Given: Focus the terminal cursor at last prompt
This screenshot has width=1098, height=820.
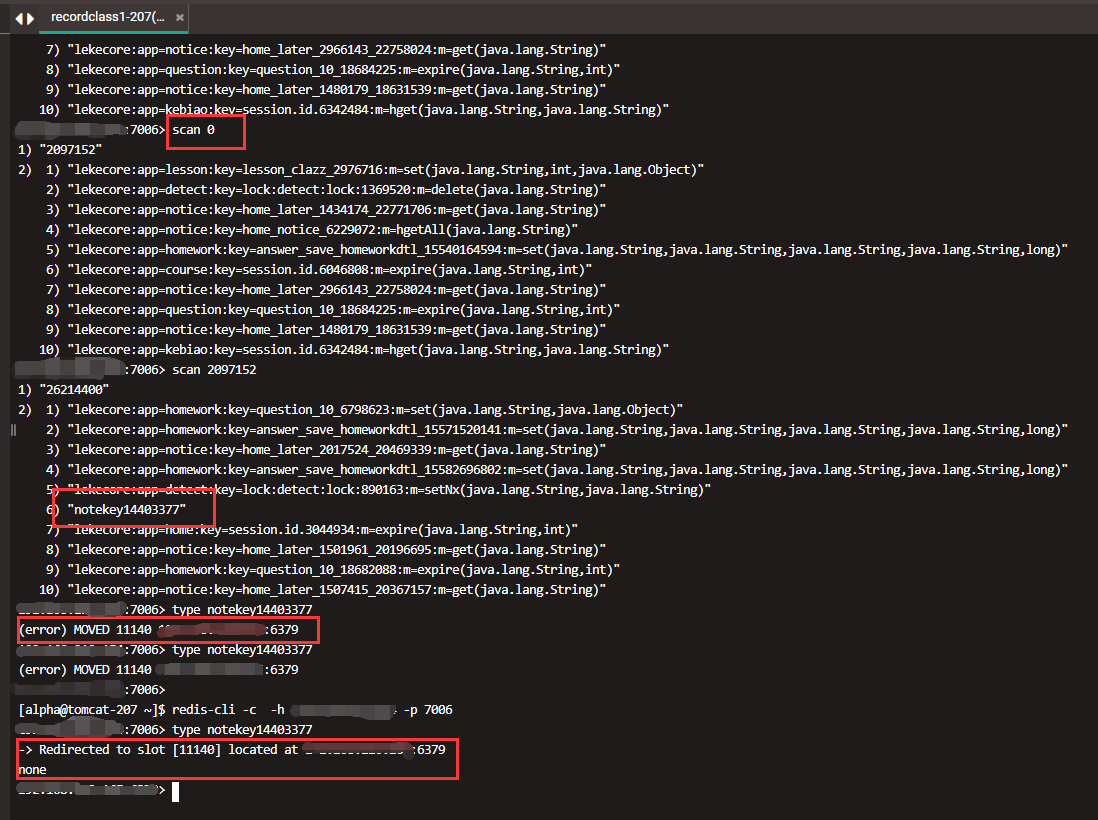Looking at the screenshot, I should click(x=175, y=791).
